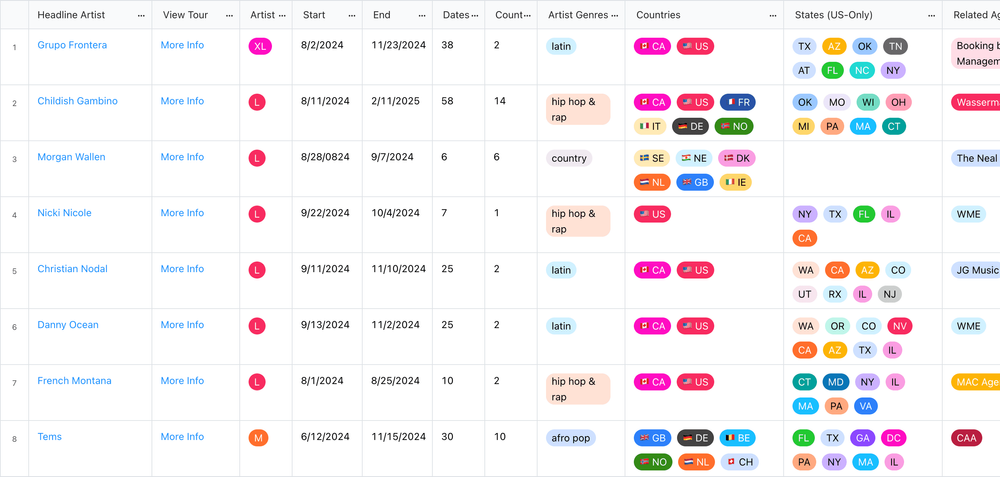Open the Headline Artist column options menu
The image size is (1000, 477).
click(141, 15)
